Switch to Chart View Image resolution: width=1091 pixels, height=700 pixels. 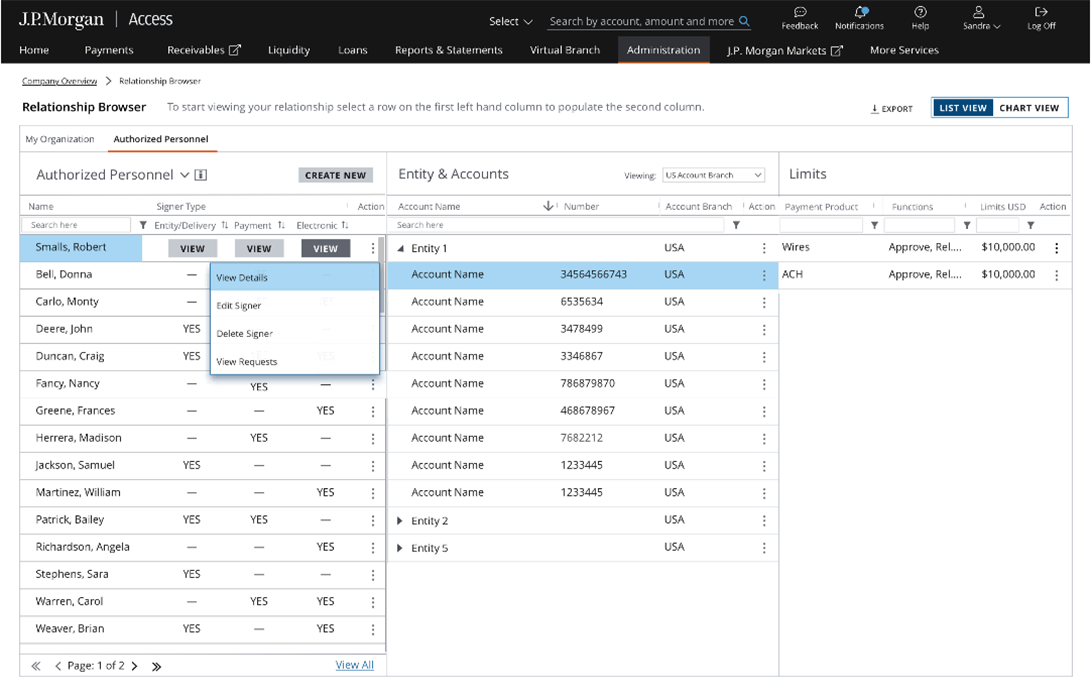1029,108
